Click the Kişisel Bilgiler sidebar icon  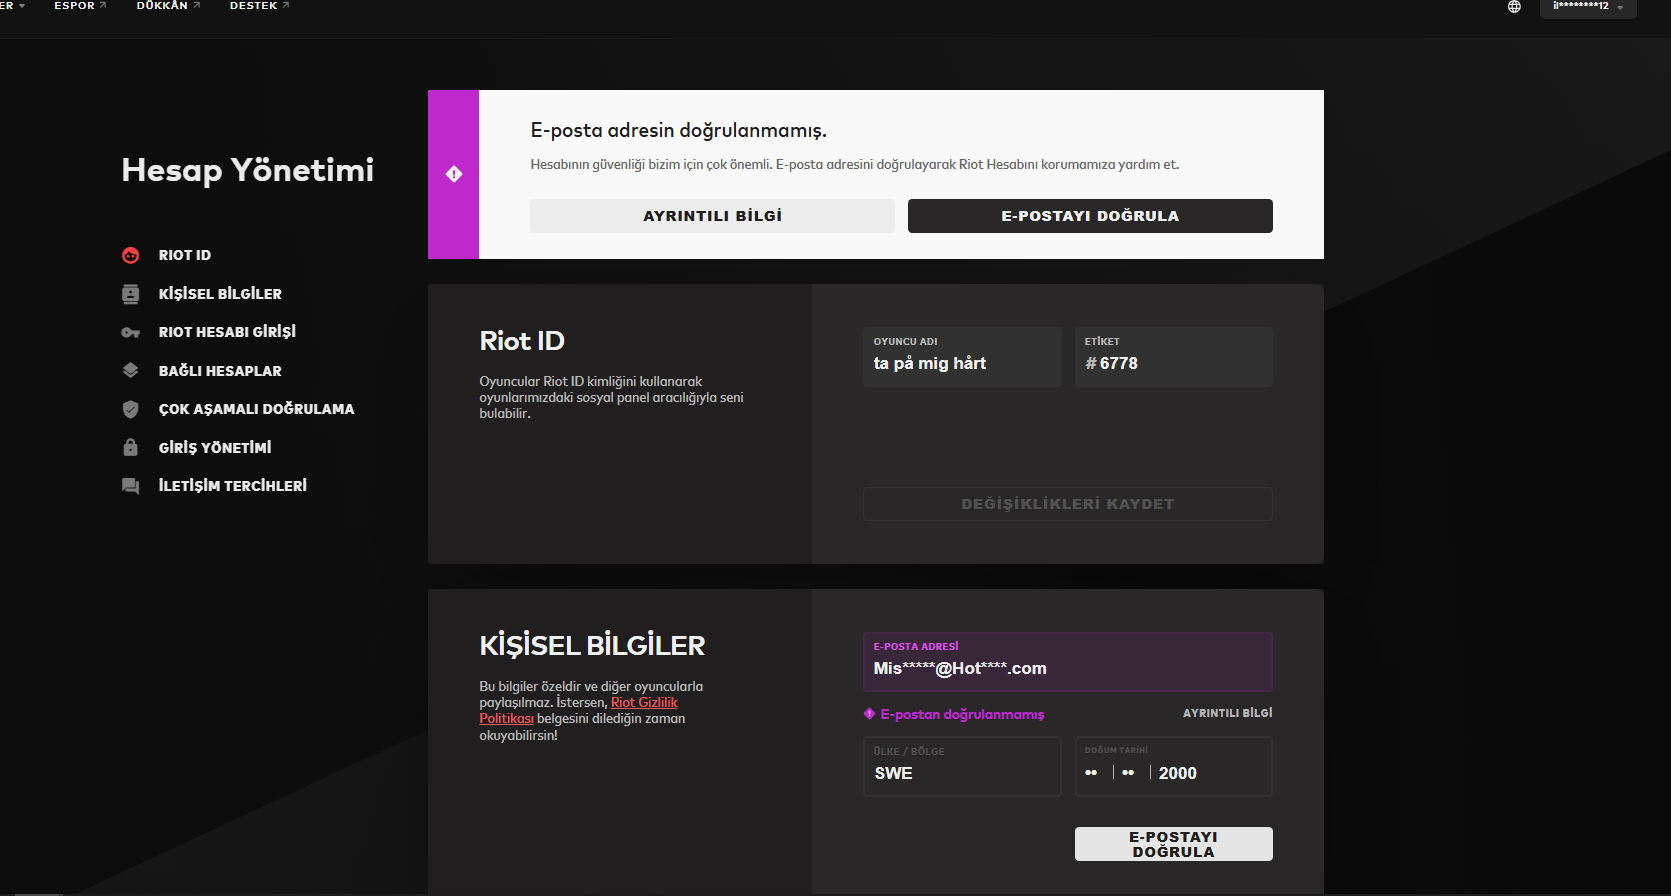[x=130, y=294]
